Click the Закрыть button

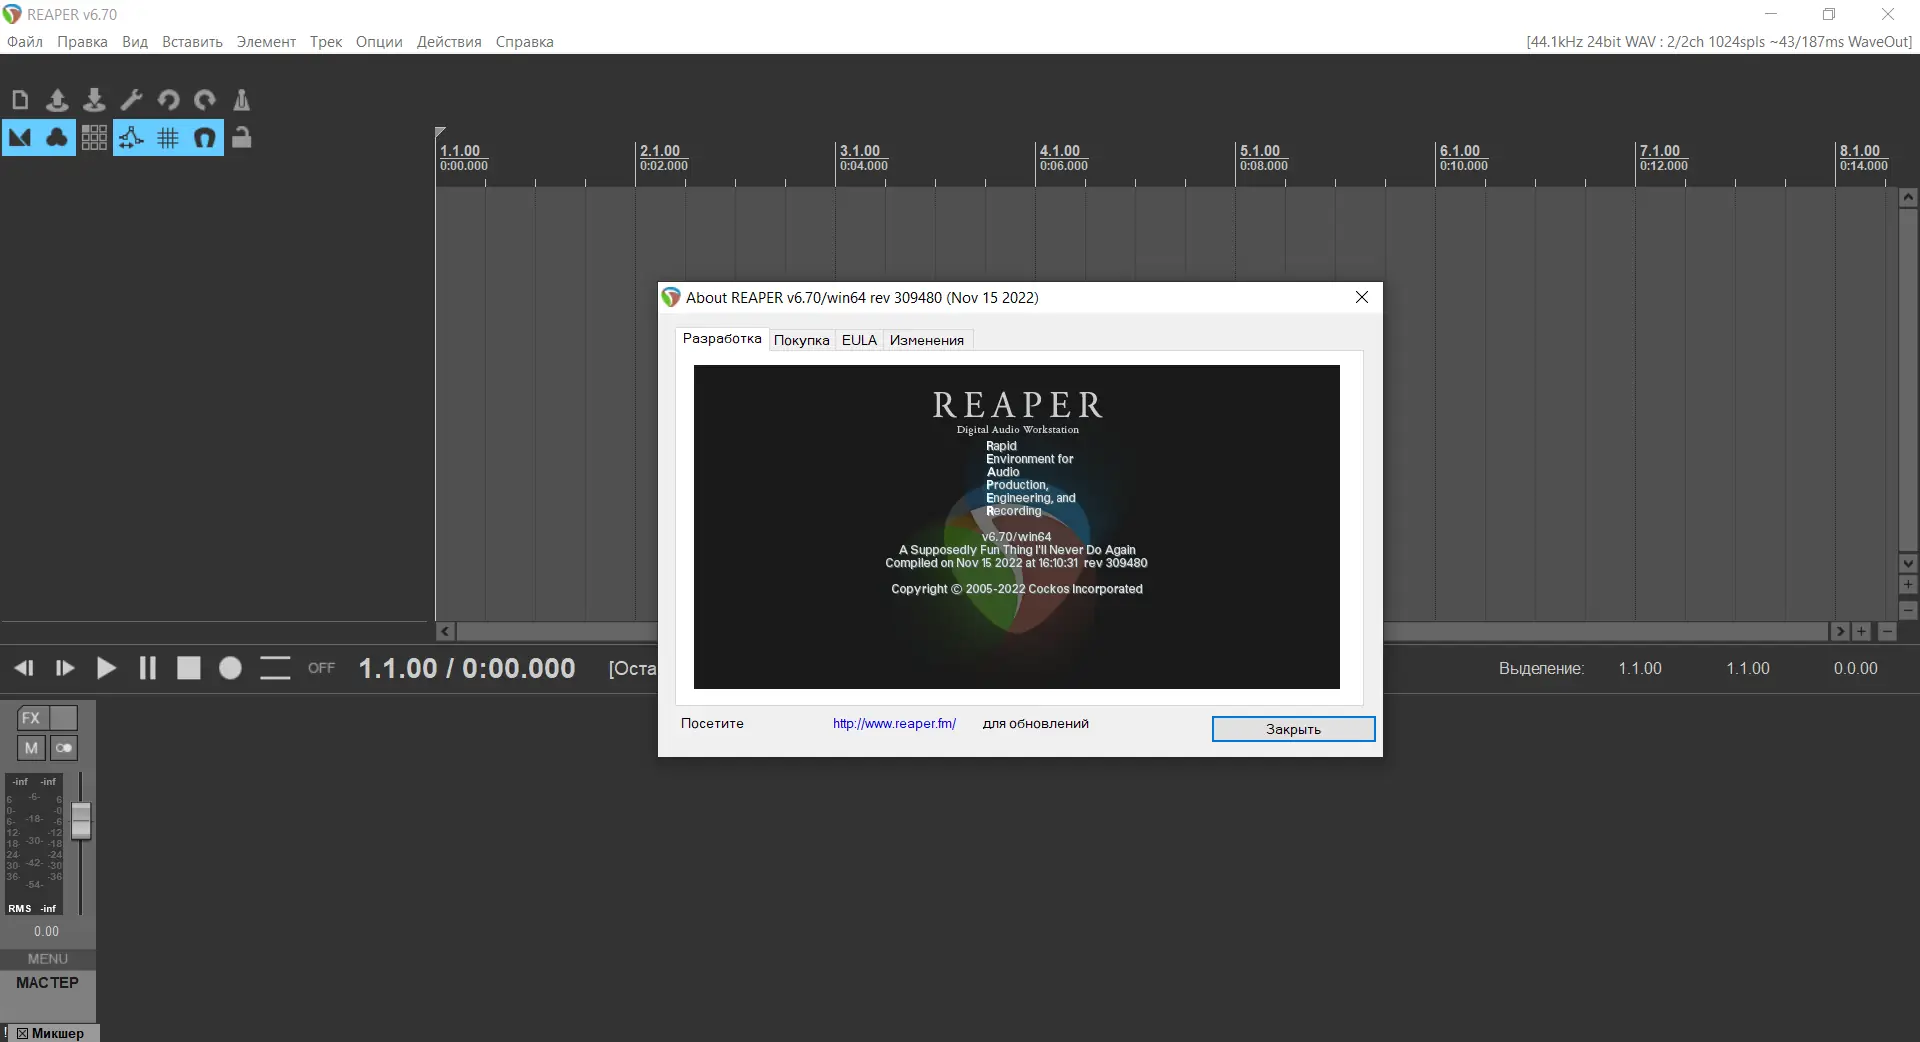click(1292, 729)
